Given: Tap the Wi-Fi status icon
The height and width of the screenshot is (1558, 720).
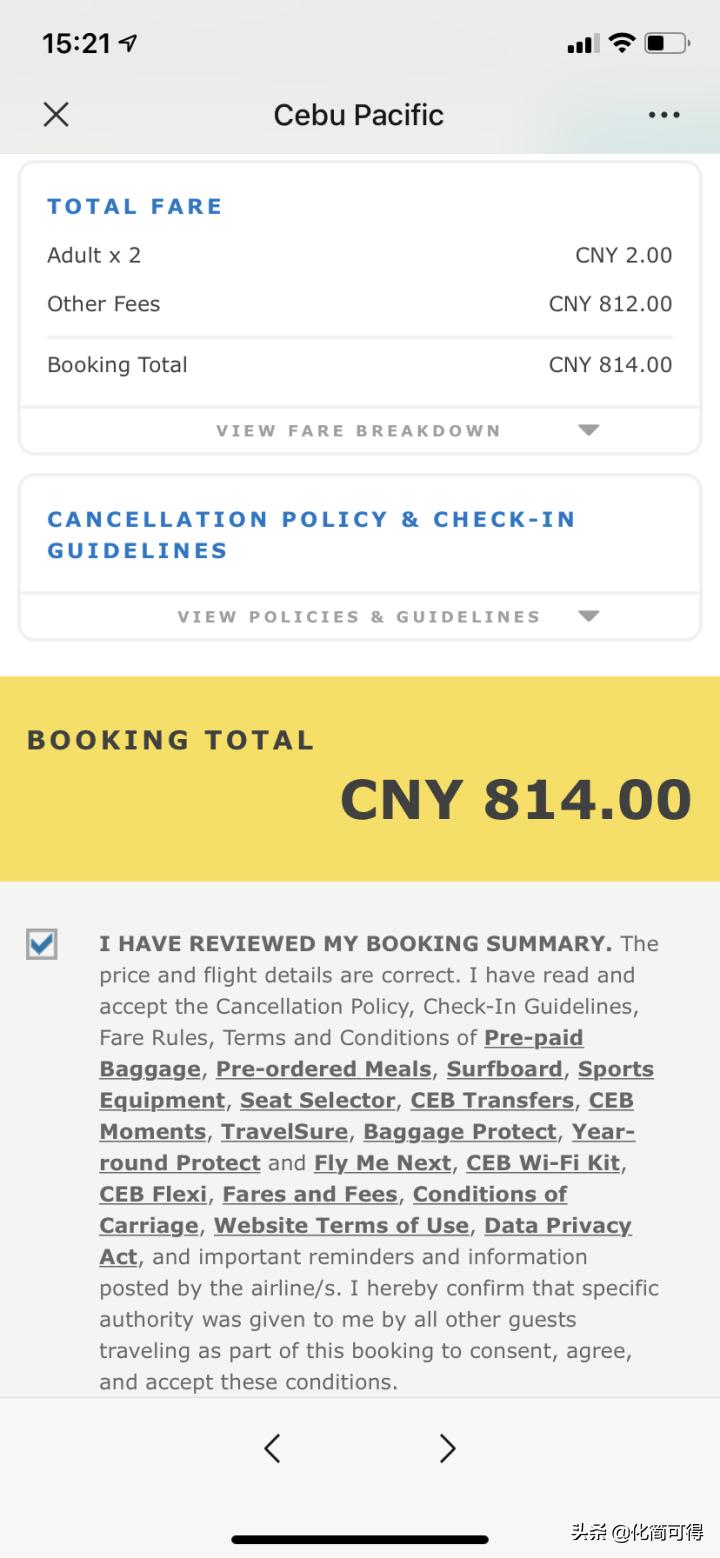Looking at the screenshot, I should (622, 43).
